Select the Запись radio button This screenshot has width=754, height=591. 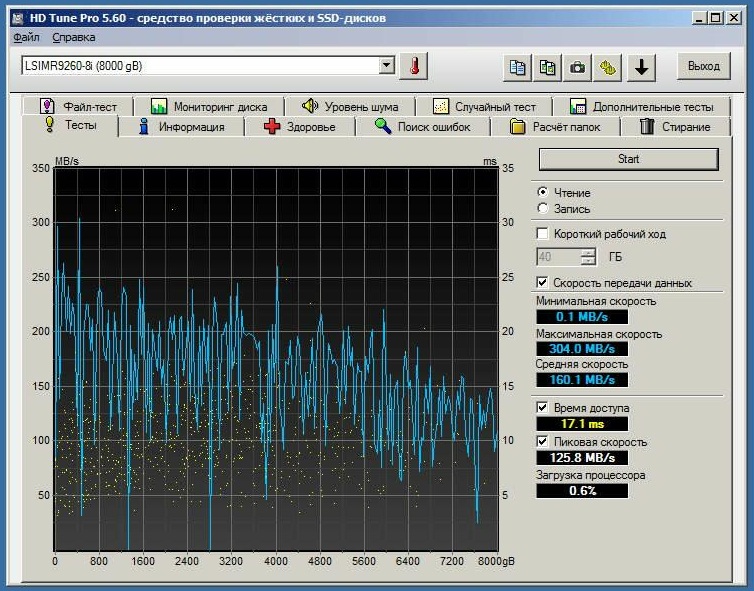[543, 209]
